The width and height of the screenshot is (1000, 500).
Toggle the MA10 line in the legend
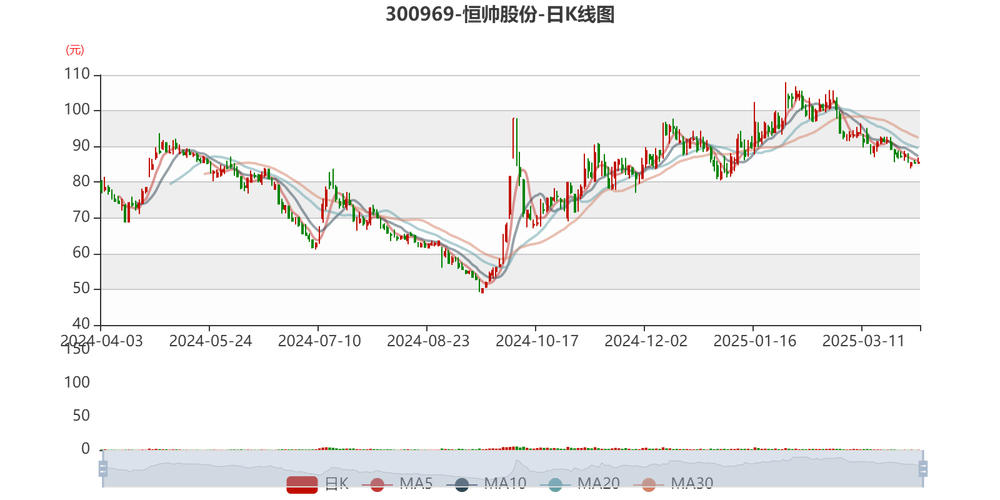point(487,484)
